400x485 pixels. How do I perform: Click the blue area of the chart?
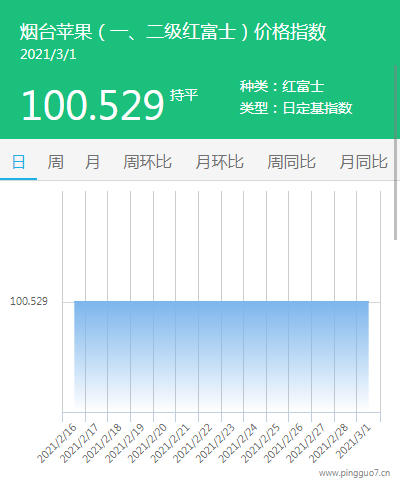coord(221,356)
